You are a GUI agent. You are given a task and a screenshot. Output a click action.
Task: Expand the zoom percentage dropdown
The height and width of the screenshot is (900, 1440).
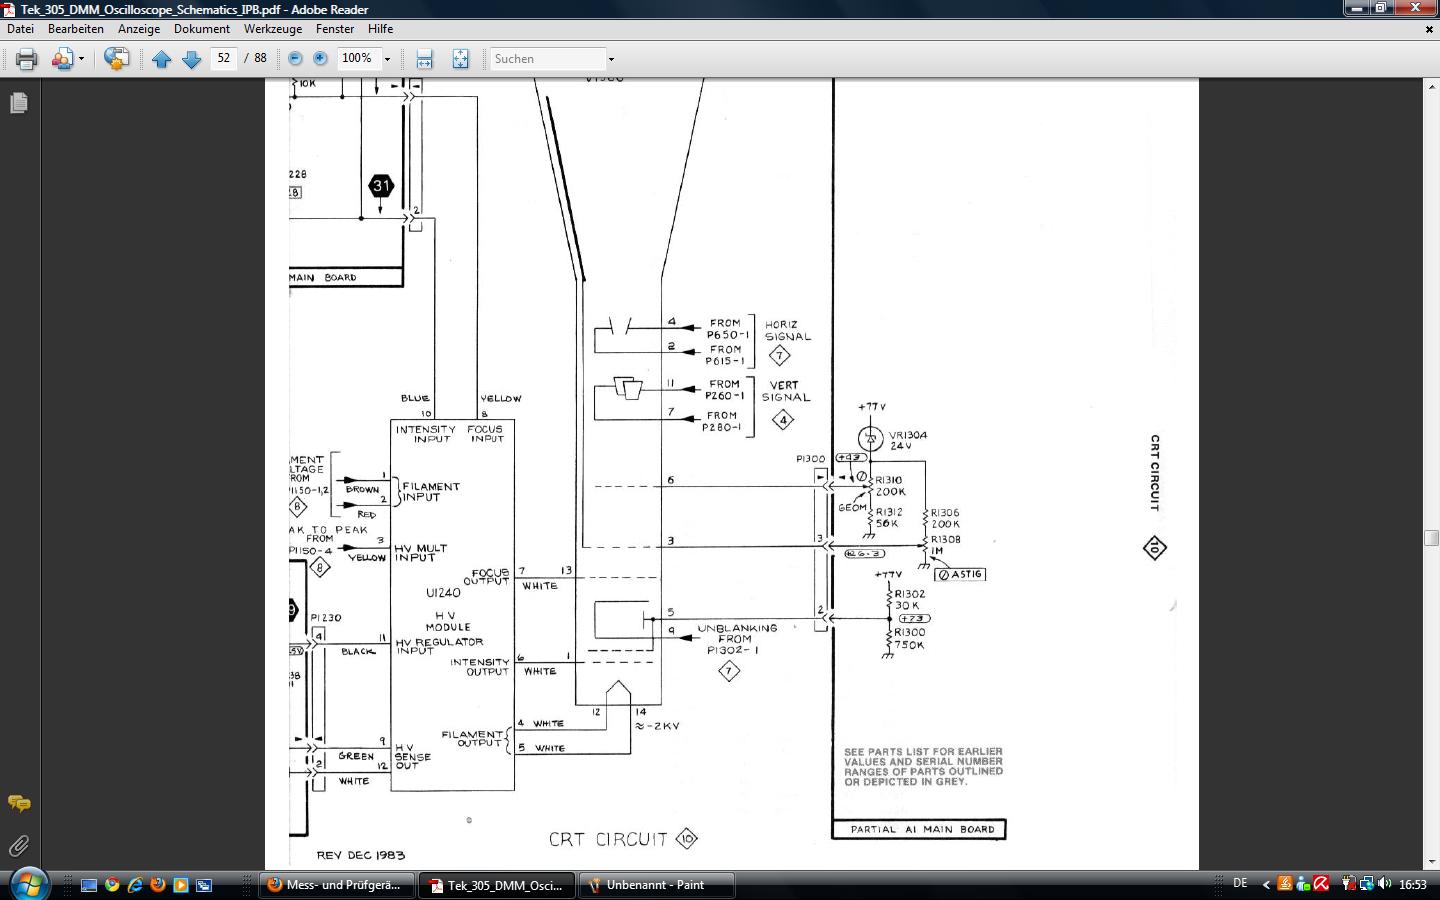click(x=387, y=59)
